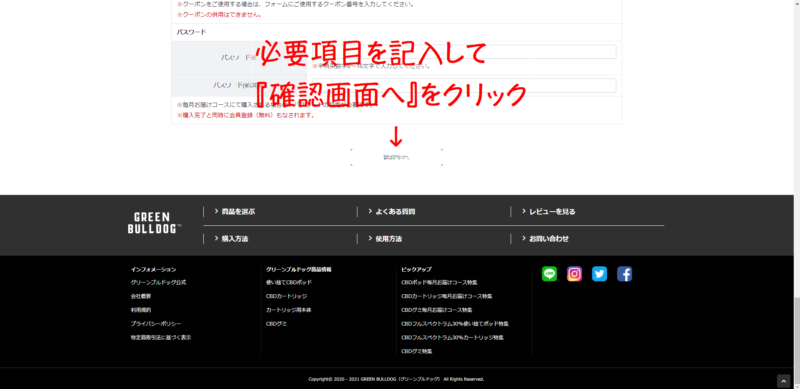Open 会社概要 link in footer
Screen dimensions: 800x389
click(141, 296)
